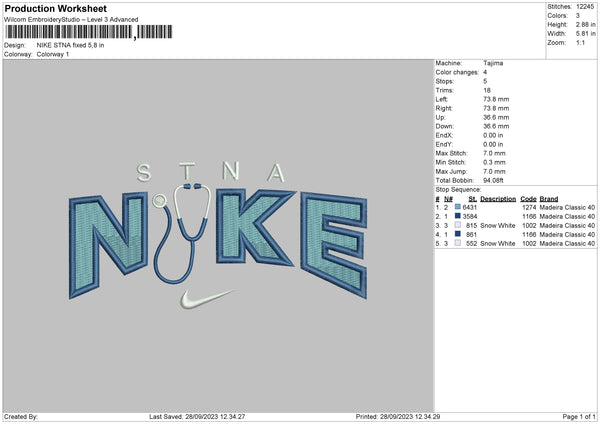Click the Tajima machine value
600x424 pixels.
click(x=494, y=62)
